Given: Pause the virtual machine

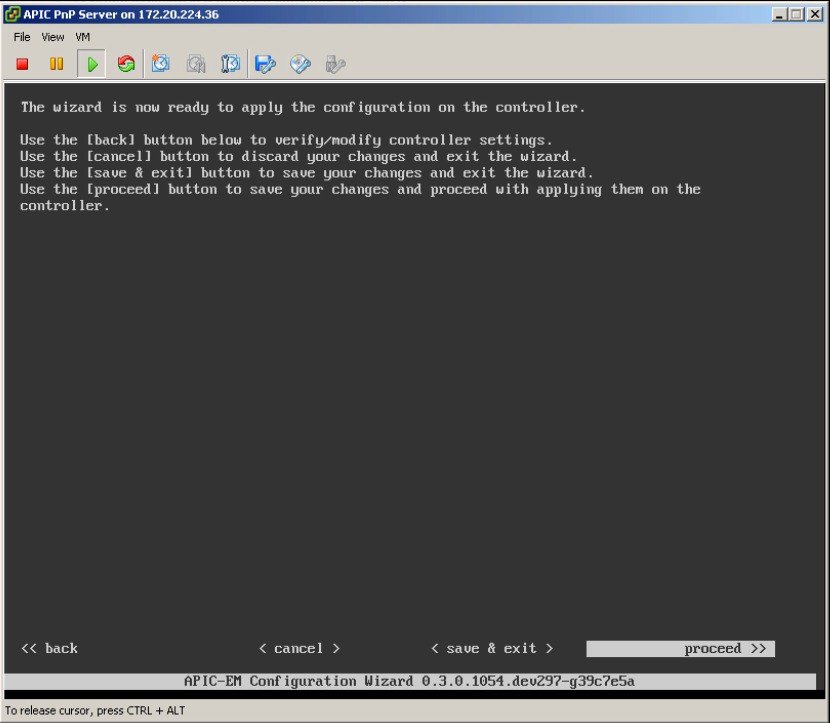Looking at the screenshot, I should [57, 64].
